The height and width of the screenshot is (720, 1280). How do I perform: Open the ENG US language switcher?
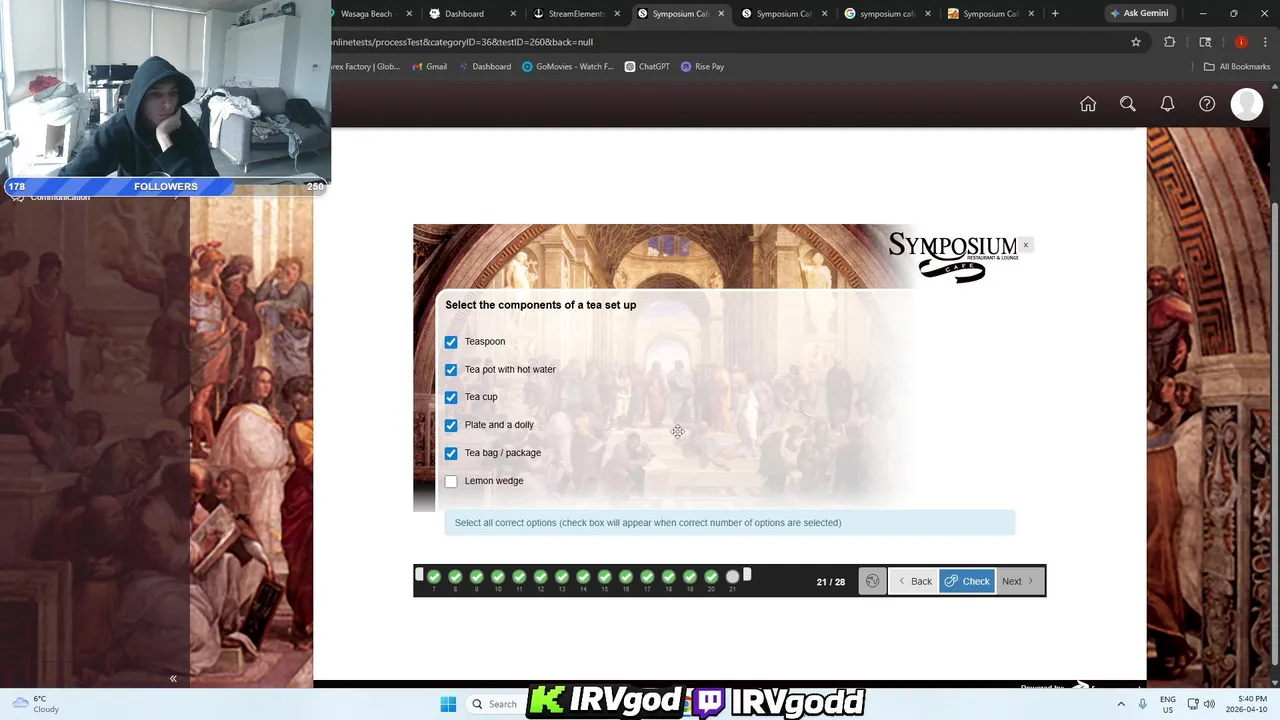pyautogui.click(x=1167, y=704)
